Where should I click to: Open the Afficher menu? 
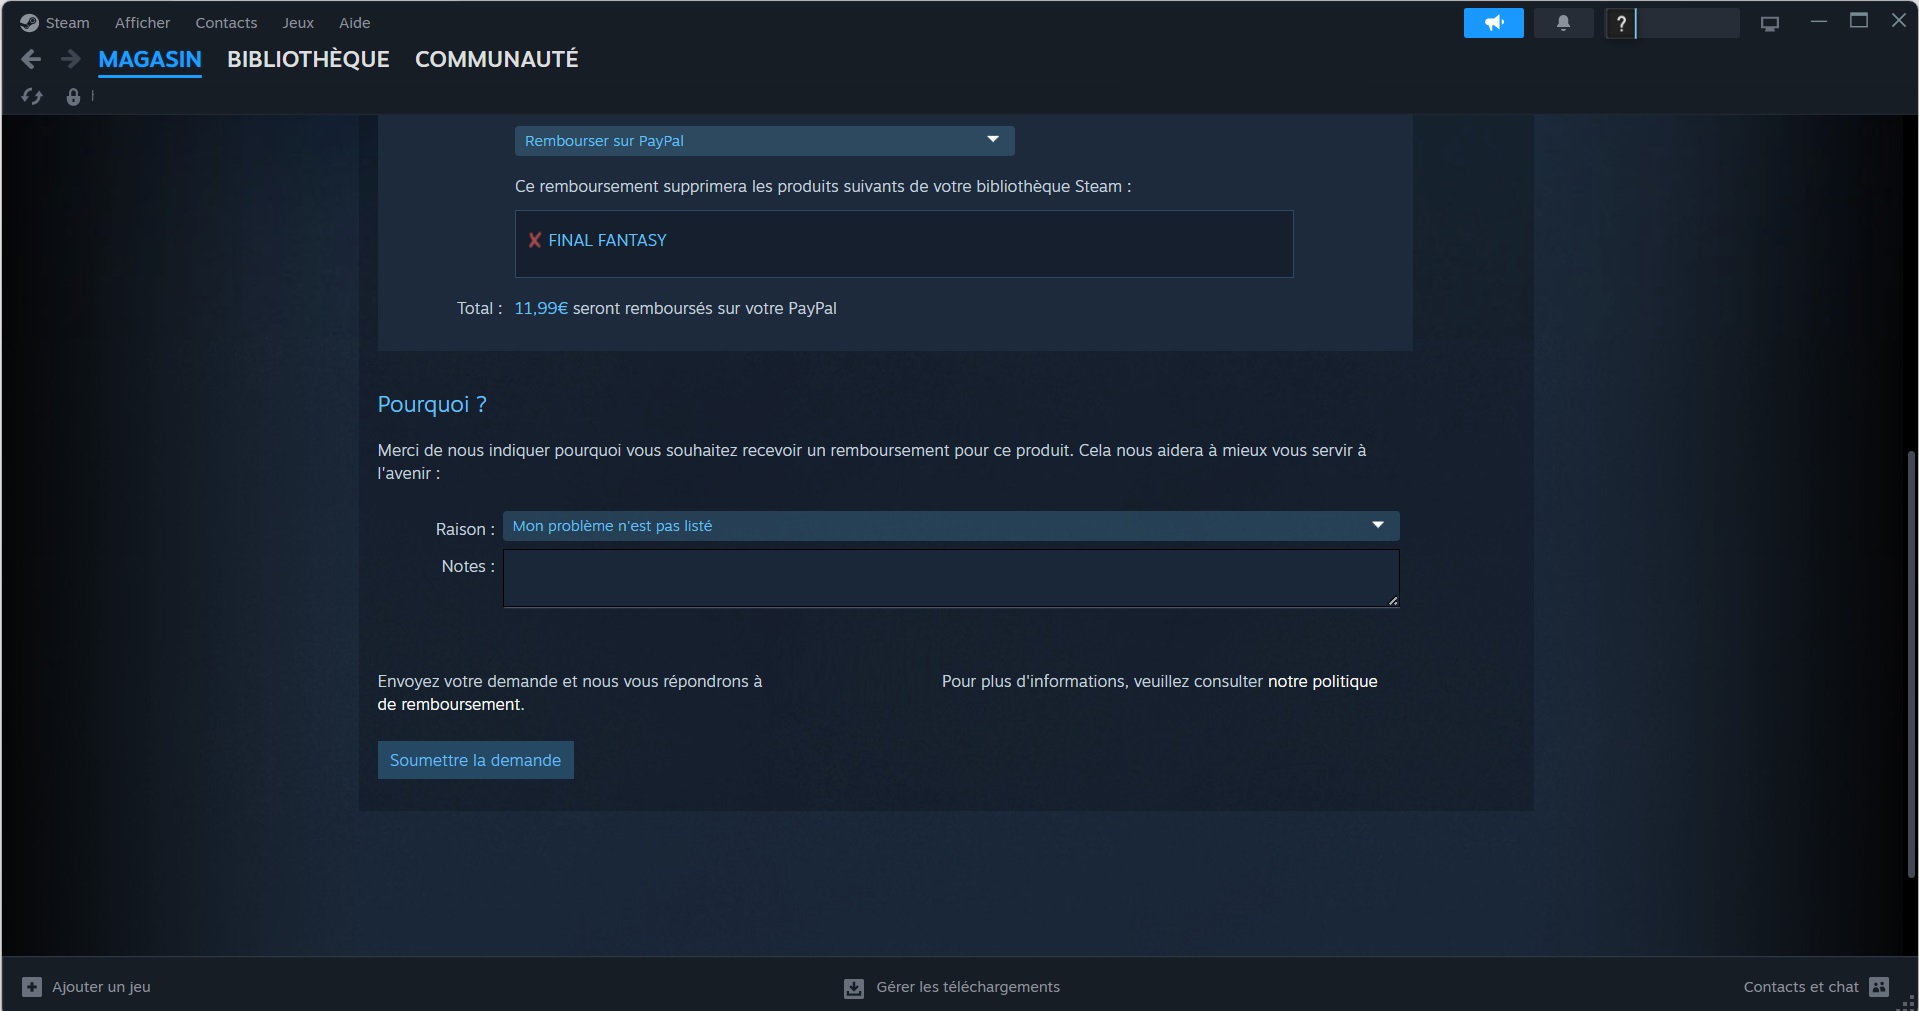(141, 22)
